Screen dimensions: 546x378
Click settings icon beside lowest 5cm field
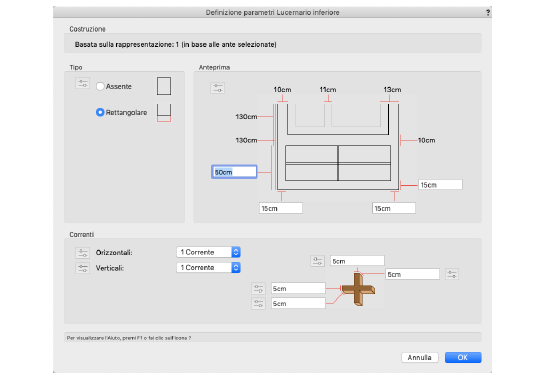(x=258, y=304)
